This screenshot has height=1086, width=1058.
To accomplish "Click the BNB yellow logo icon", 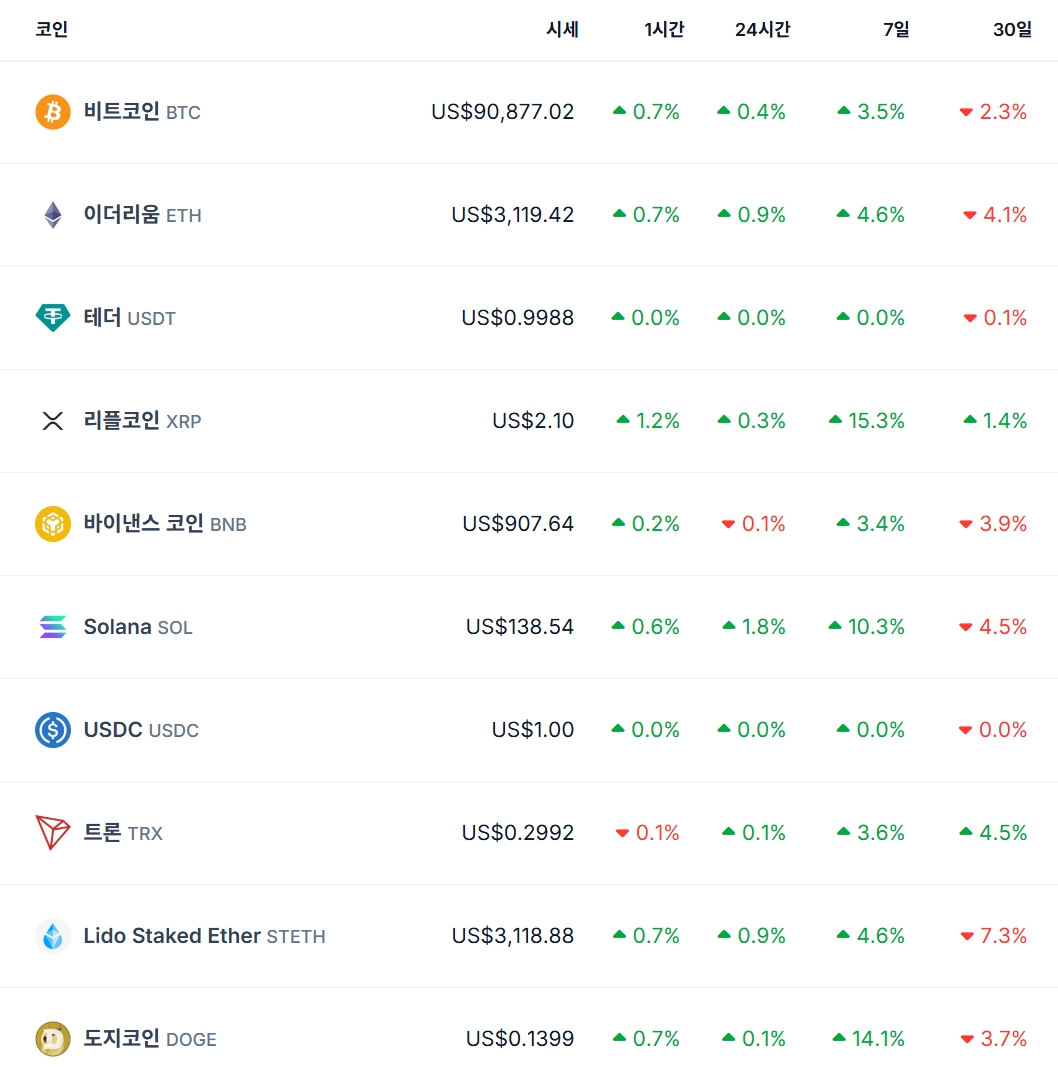I will click(53, 524).
